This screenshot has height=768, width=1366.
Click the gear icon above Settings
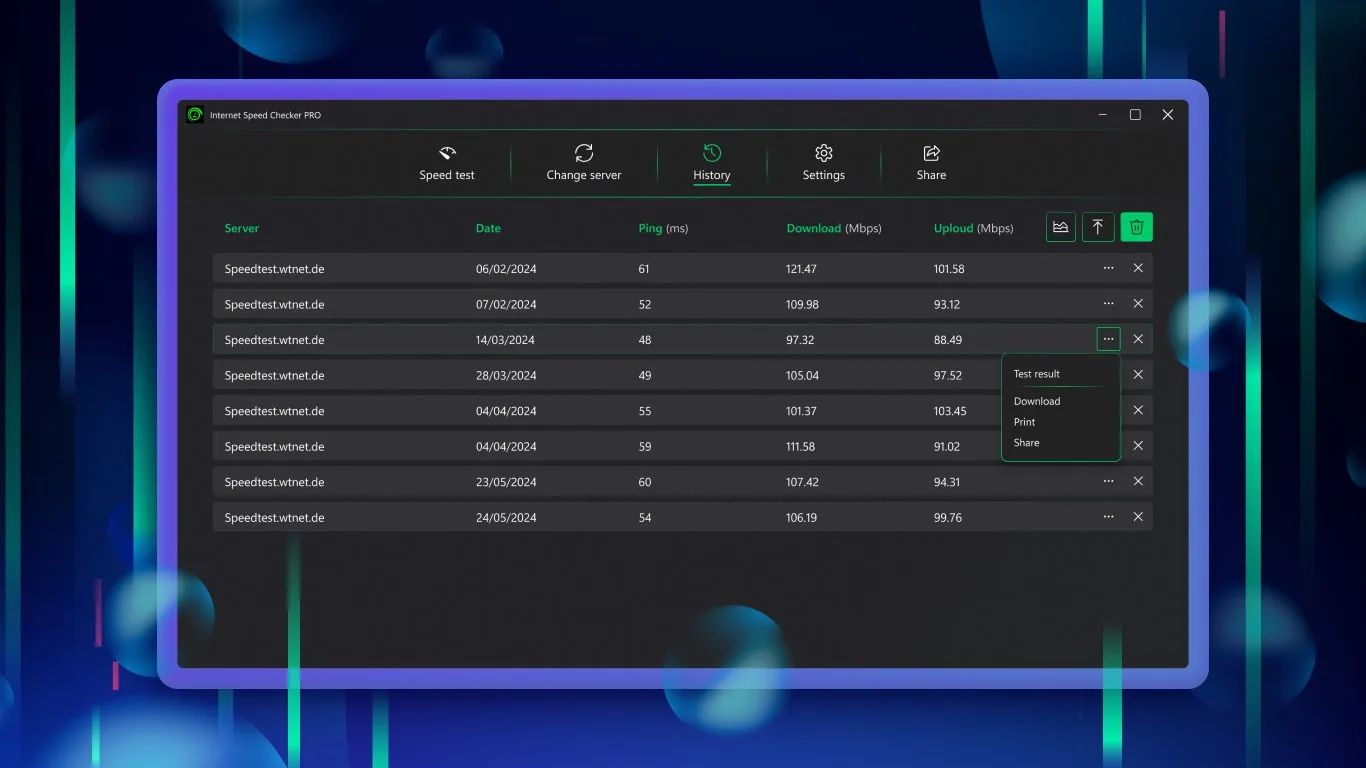(x=824, y=153)
